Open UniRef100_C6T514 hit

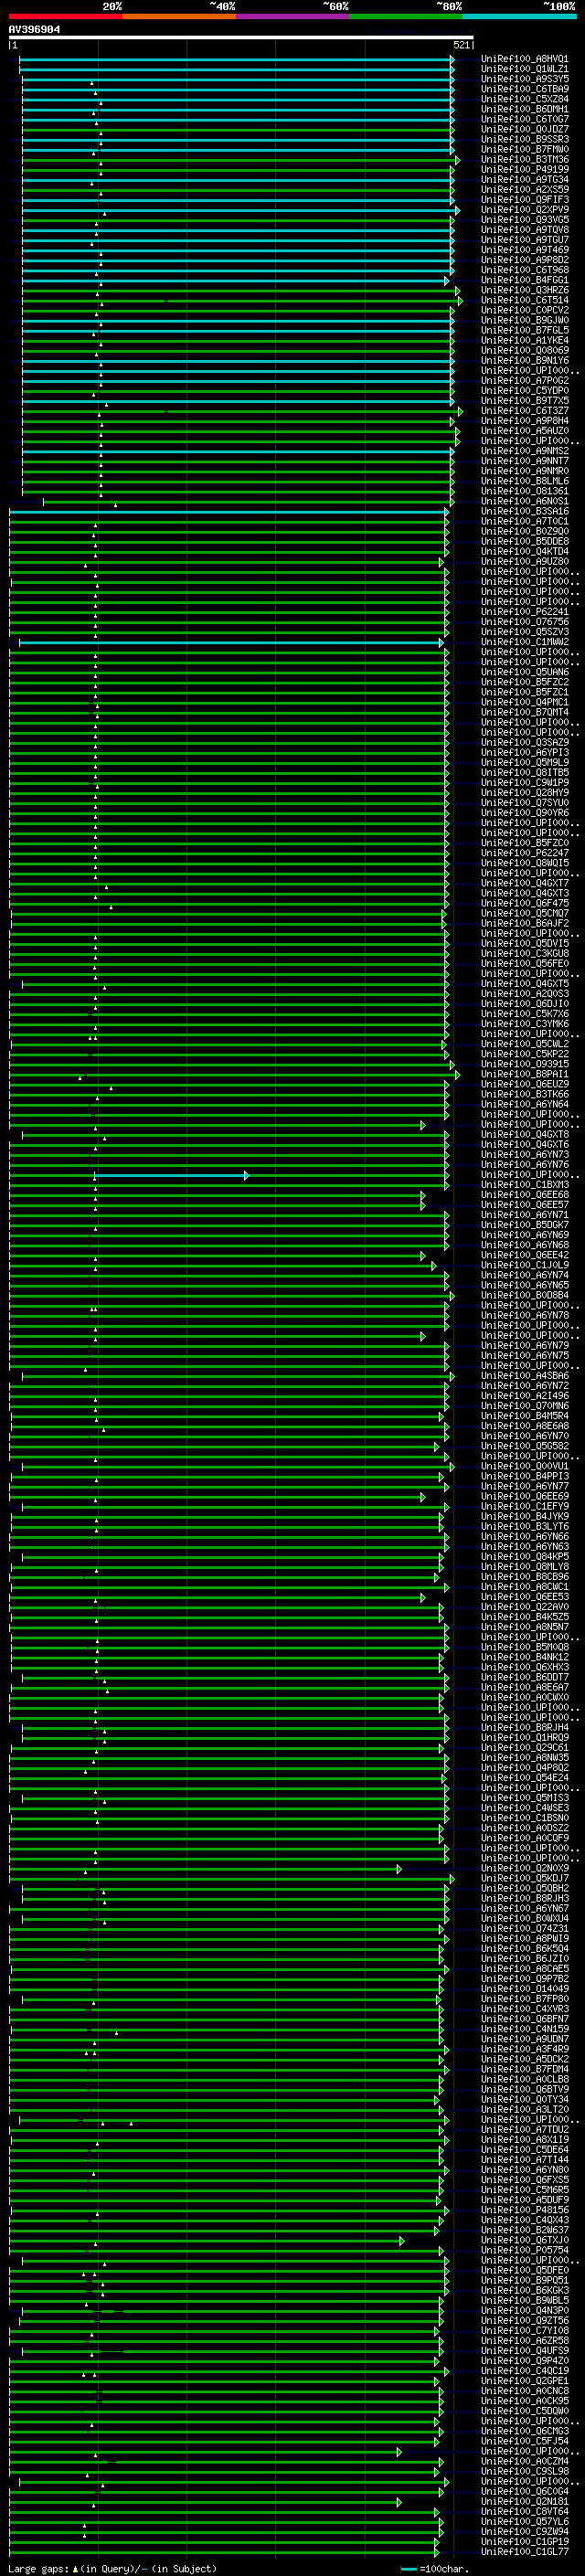coord(524,300)
